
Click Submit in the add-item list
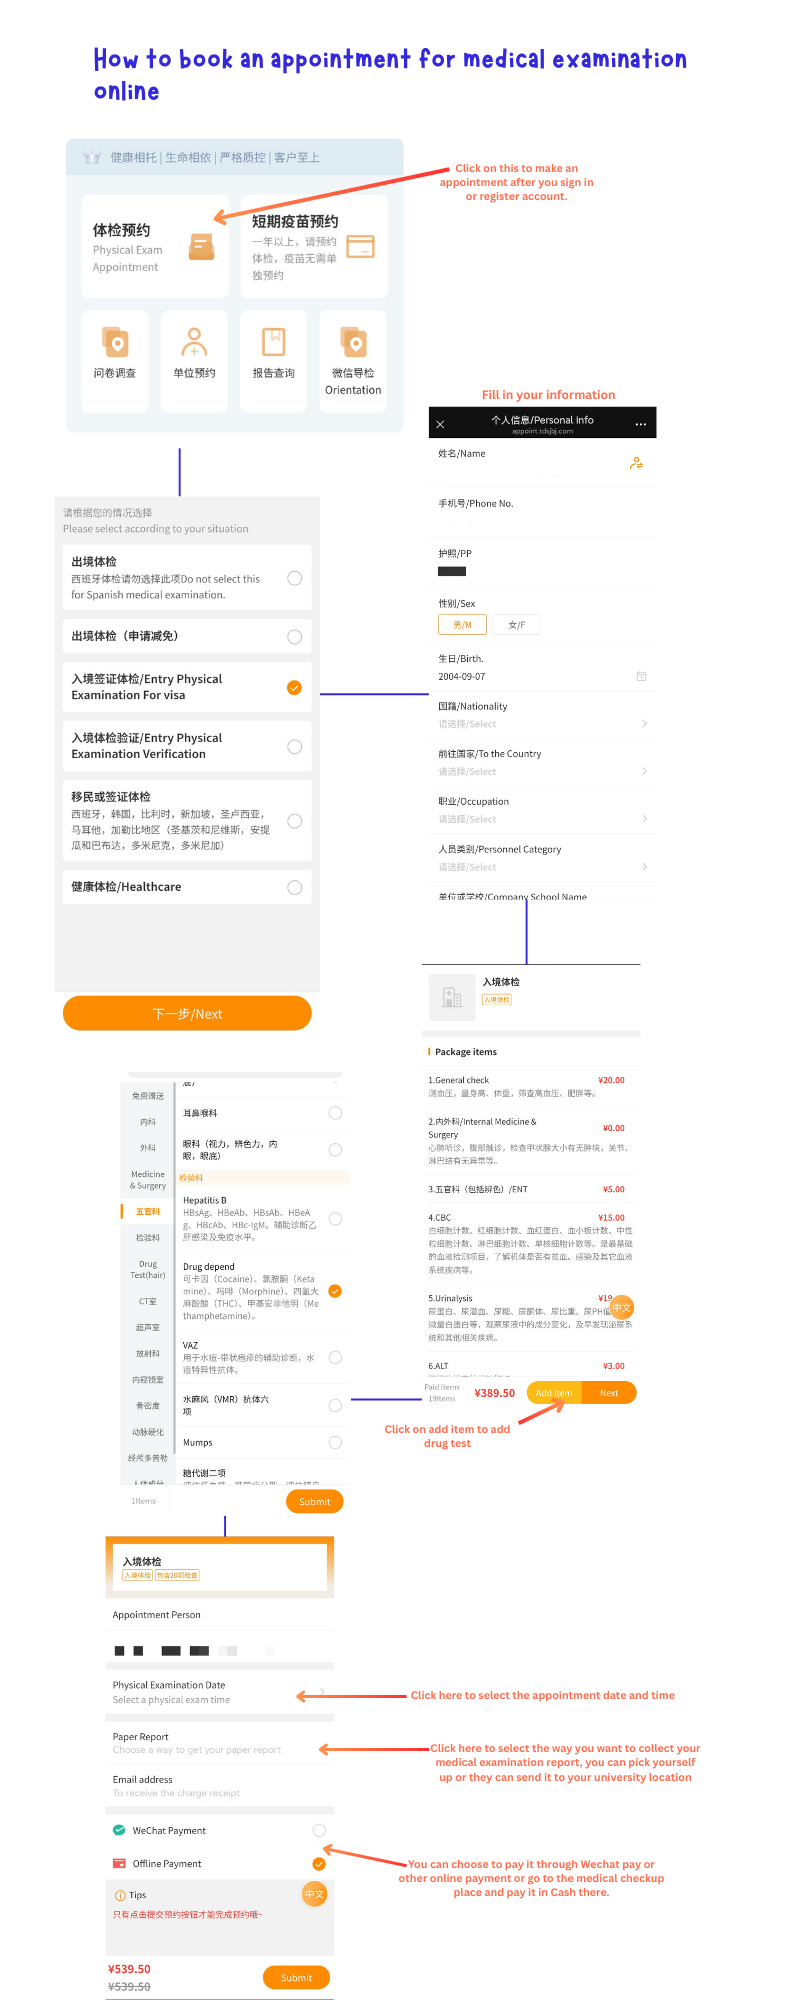314,1501
